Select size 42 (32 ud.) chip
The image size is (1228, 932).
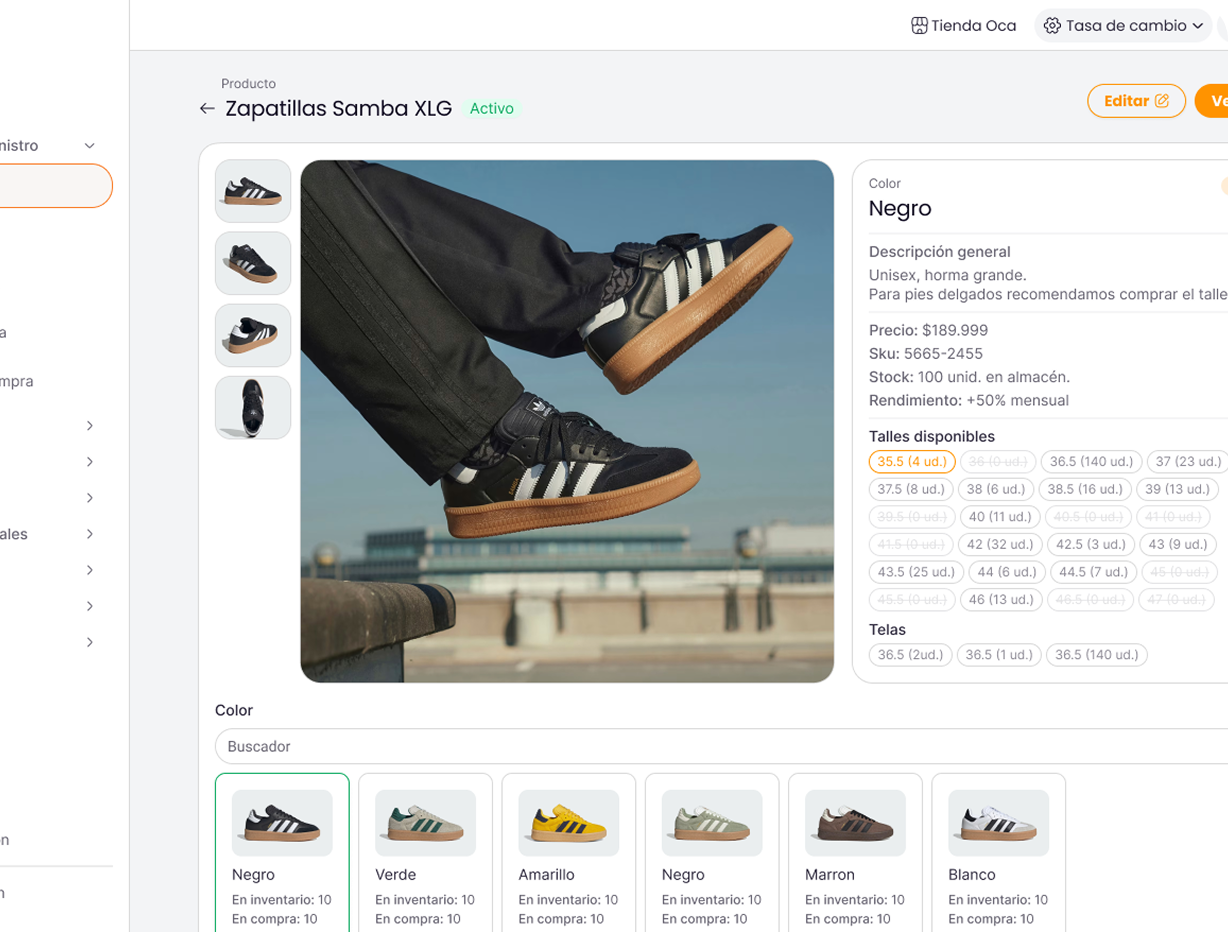(x=999, y=545)
